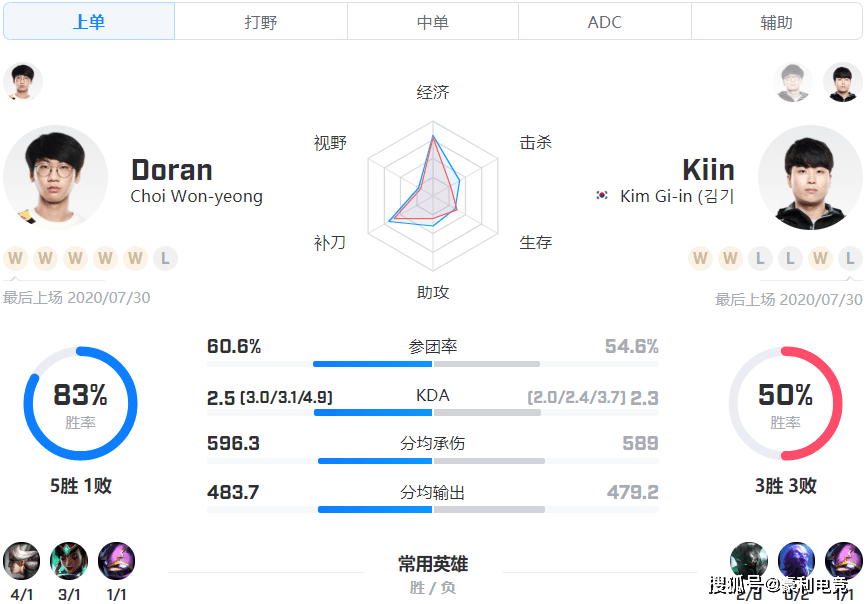Open the champion icon showing 3/1 record
The height and width of the screenshot is (604, 867).
pyautogui.click(x=69, y=561)
